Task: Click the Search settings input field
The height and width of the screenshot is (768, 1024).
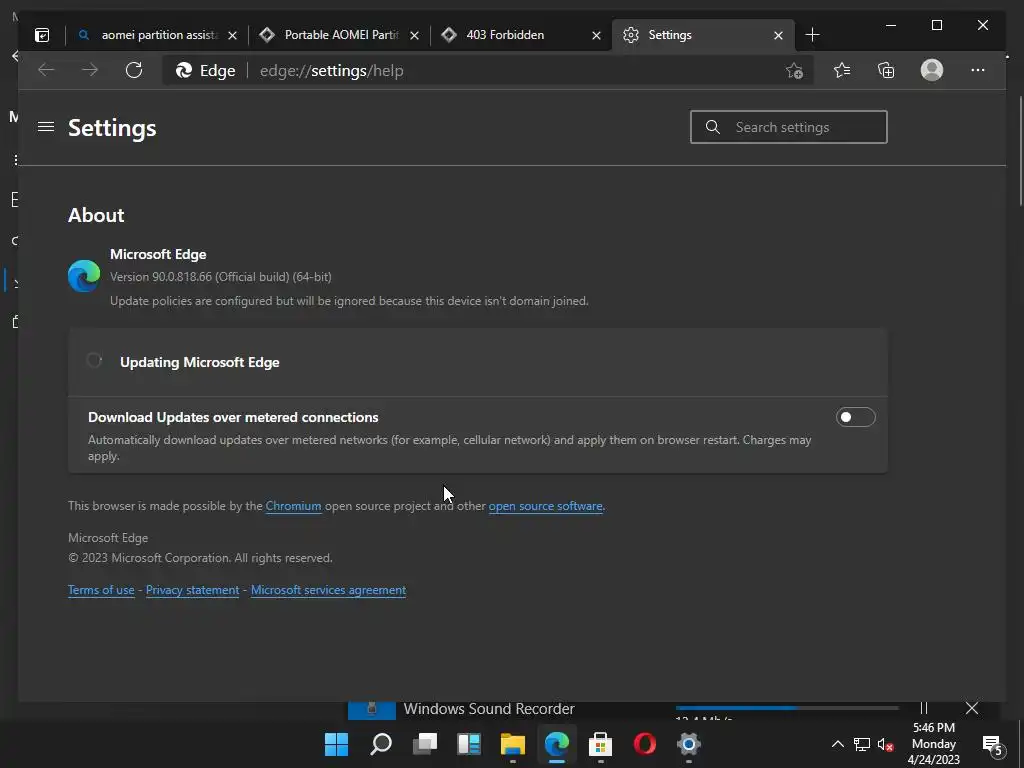Action: tap(788, 127)
